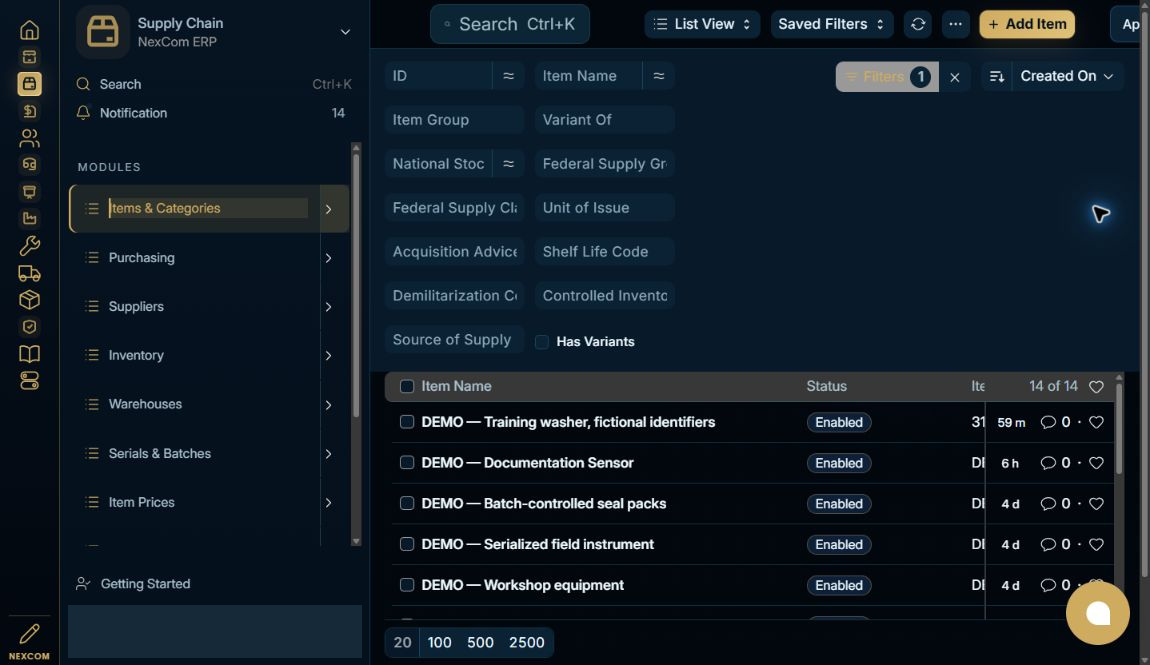Screen dimensions: 1150x665
Task: Select checkbox for Workshop equipment row
Action: [407, 584]
